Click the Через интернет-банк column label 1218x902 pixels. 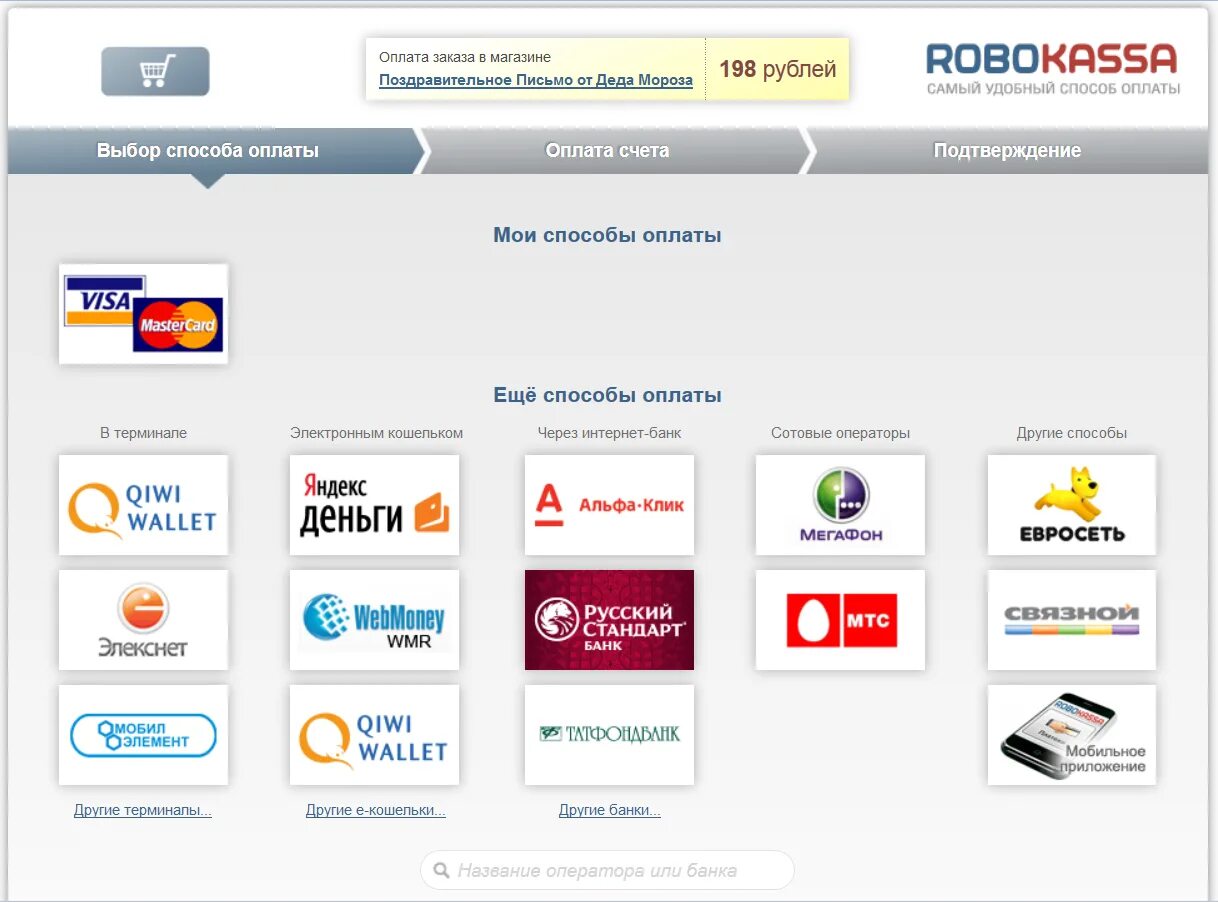point(609,433)
